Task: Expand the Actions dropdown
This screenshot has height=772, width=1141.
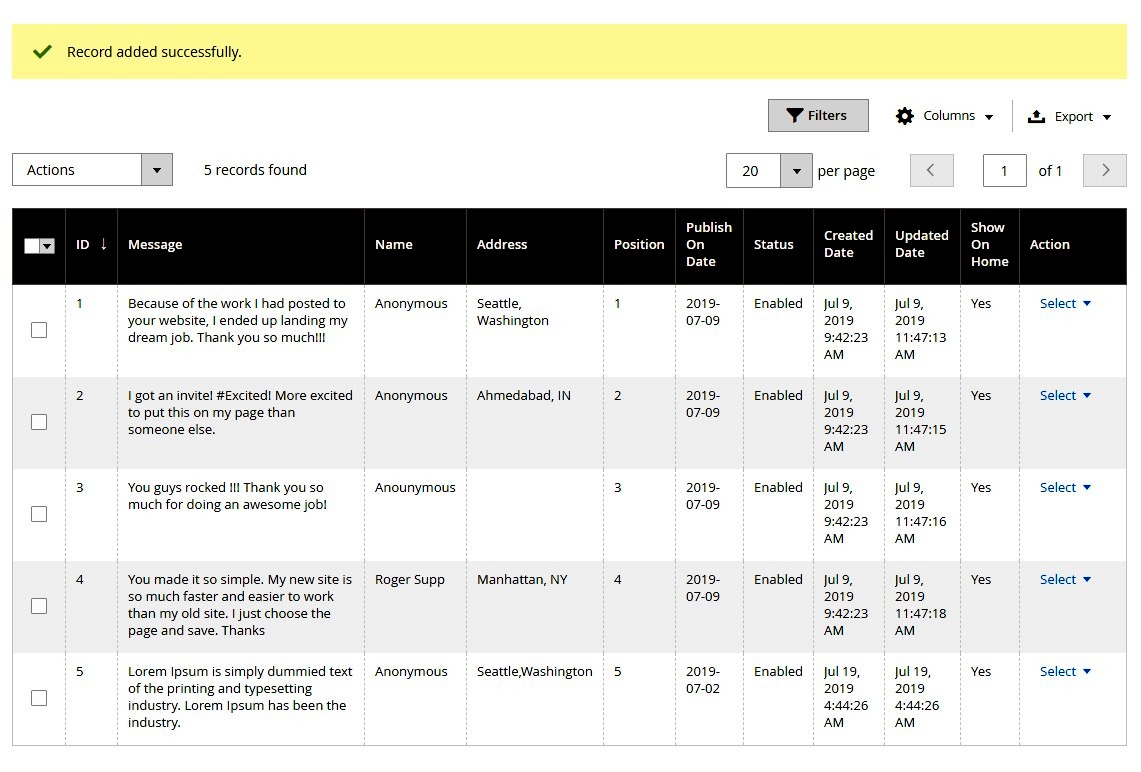Action: (x=156, y=170)
